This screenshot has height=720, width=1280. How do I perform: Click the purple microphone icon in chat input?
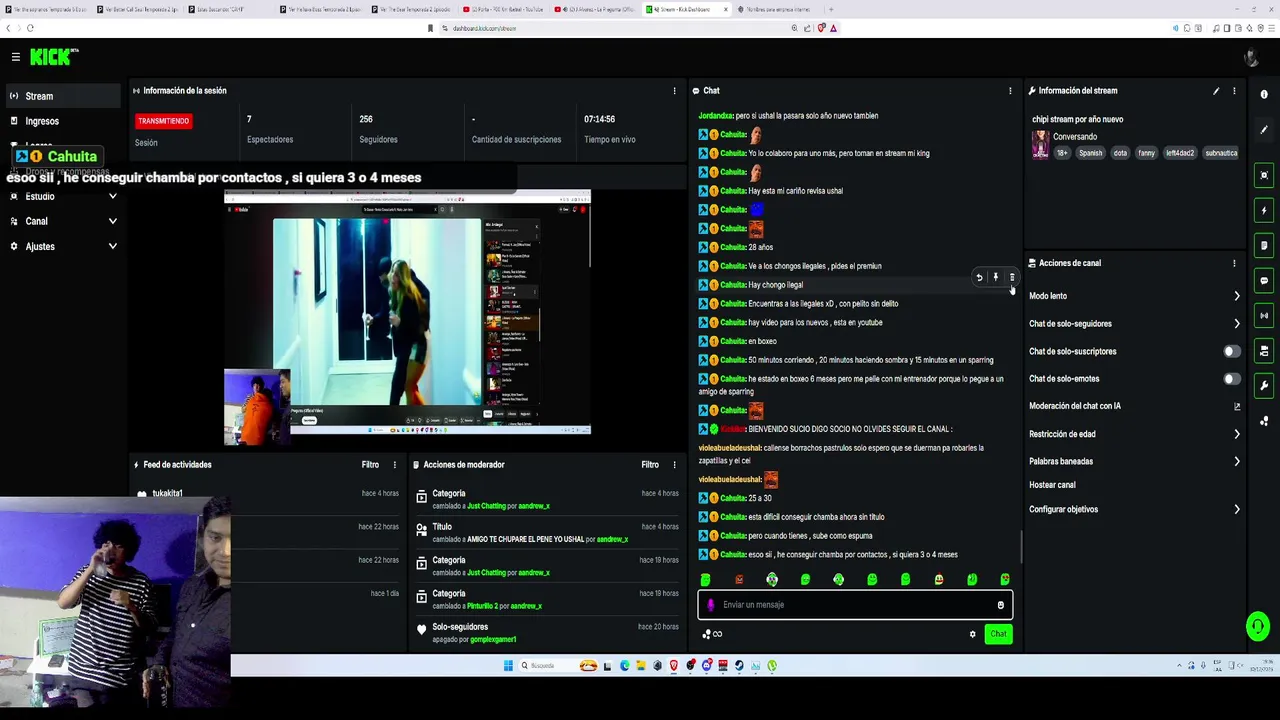point(711,605)
